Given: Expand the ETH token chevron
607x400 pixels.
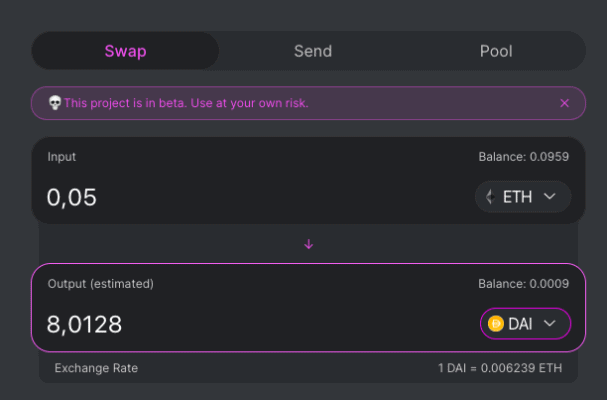Looking at the screenshot, I should [x=550, y=196].
